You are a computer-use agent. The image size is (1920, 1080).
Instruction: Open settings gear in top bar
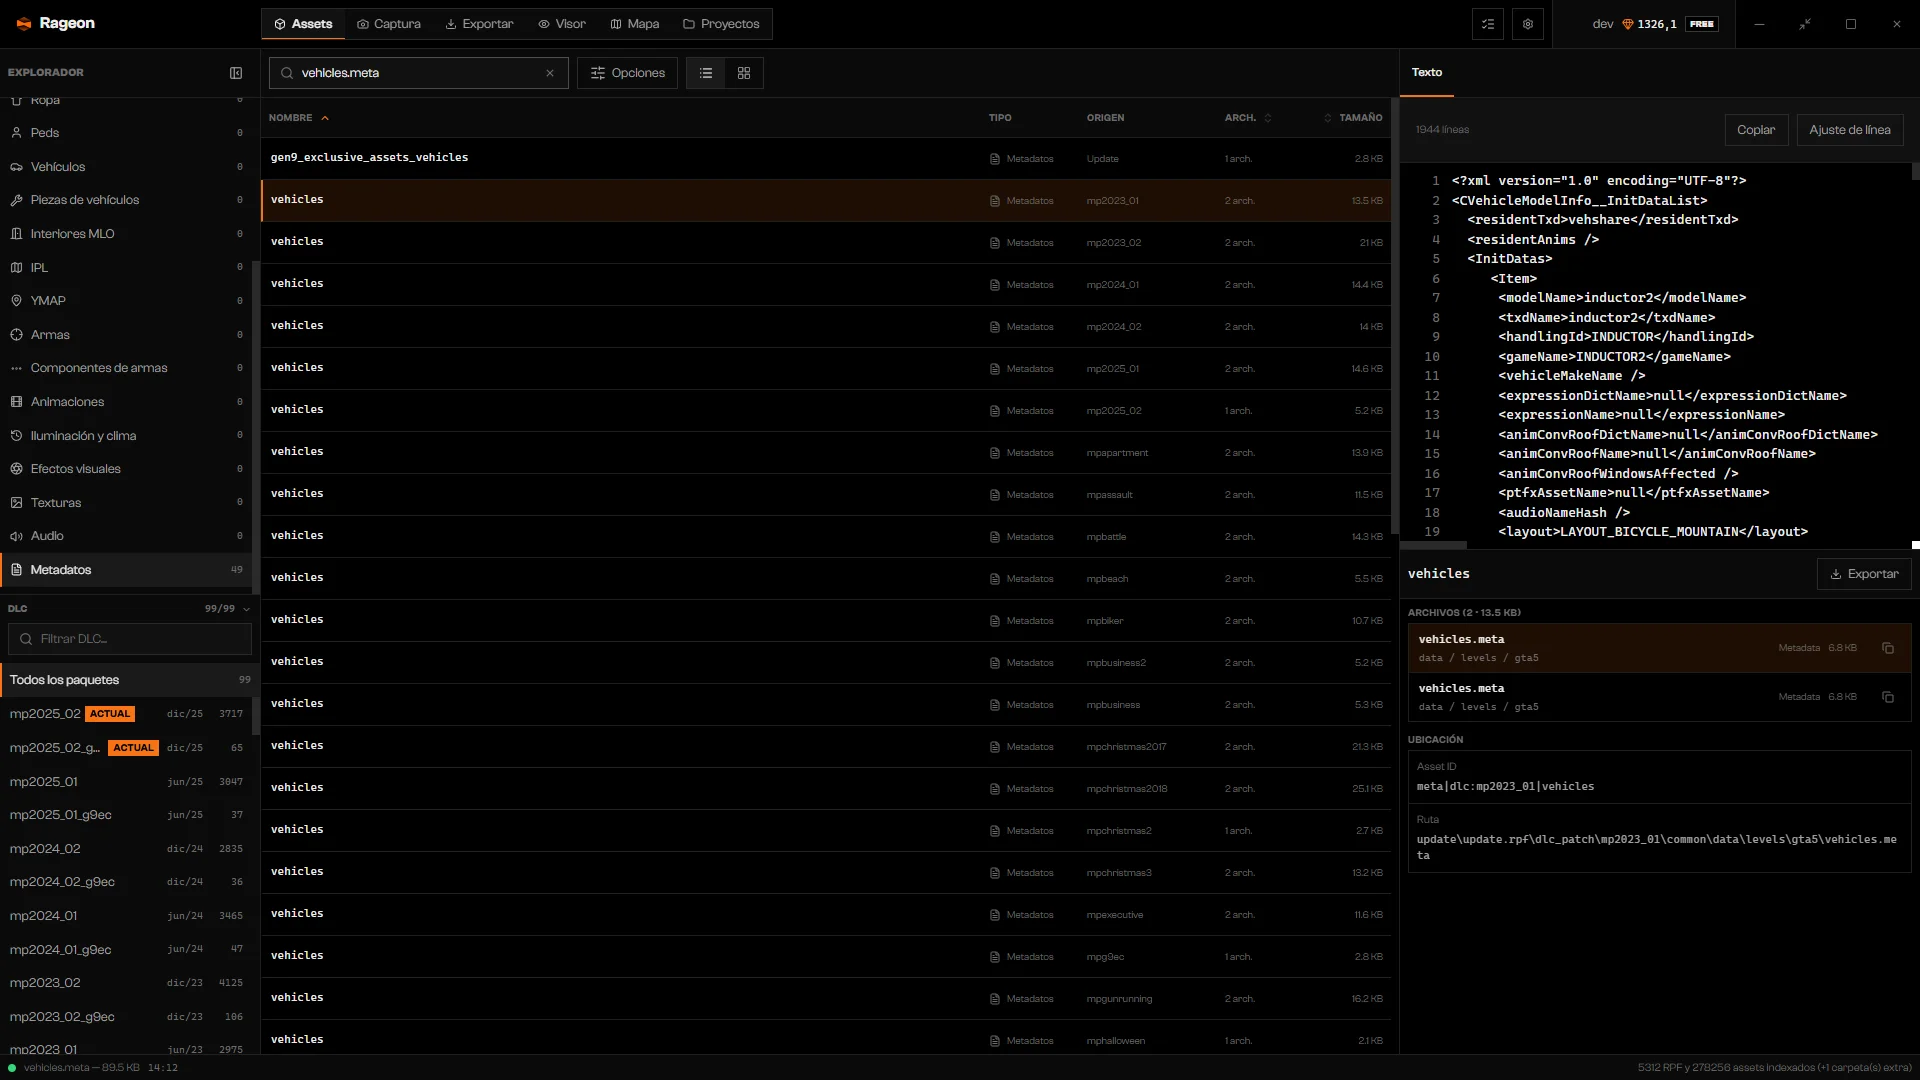[1528, 24]
